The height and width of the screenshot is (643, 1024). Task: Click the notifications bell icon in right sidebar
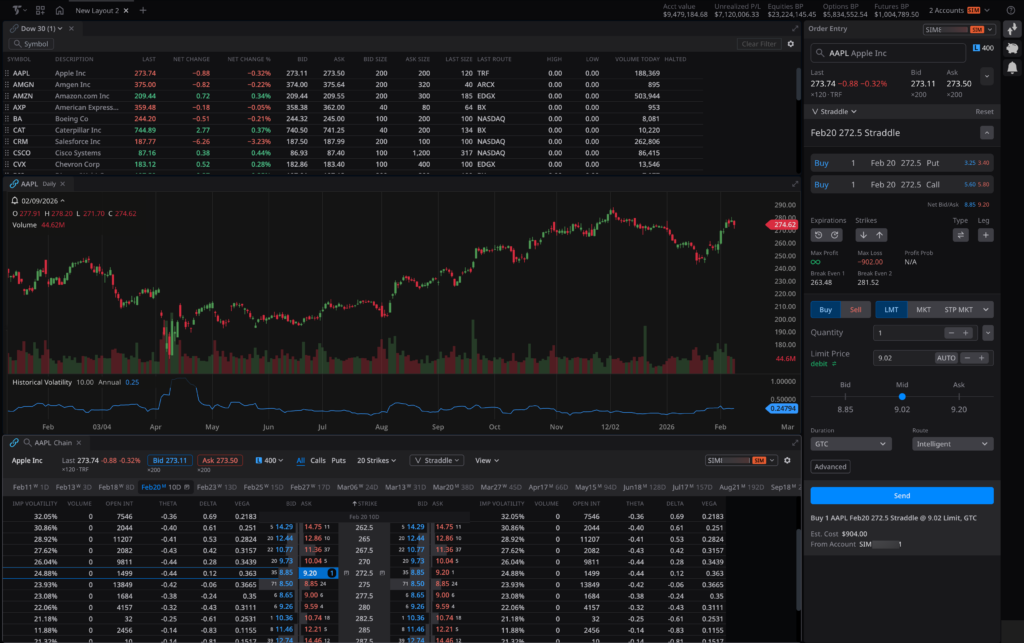[x=1012, y=66]
